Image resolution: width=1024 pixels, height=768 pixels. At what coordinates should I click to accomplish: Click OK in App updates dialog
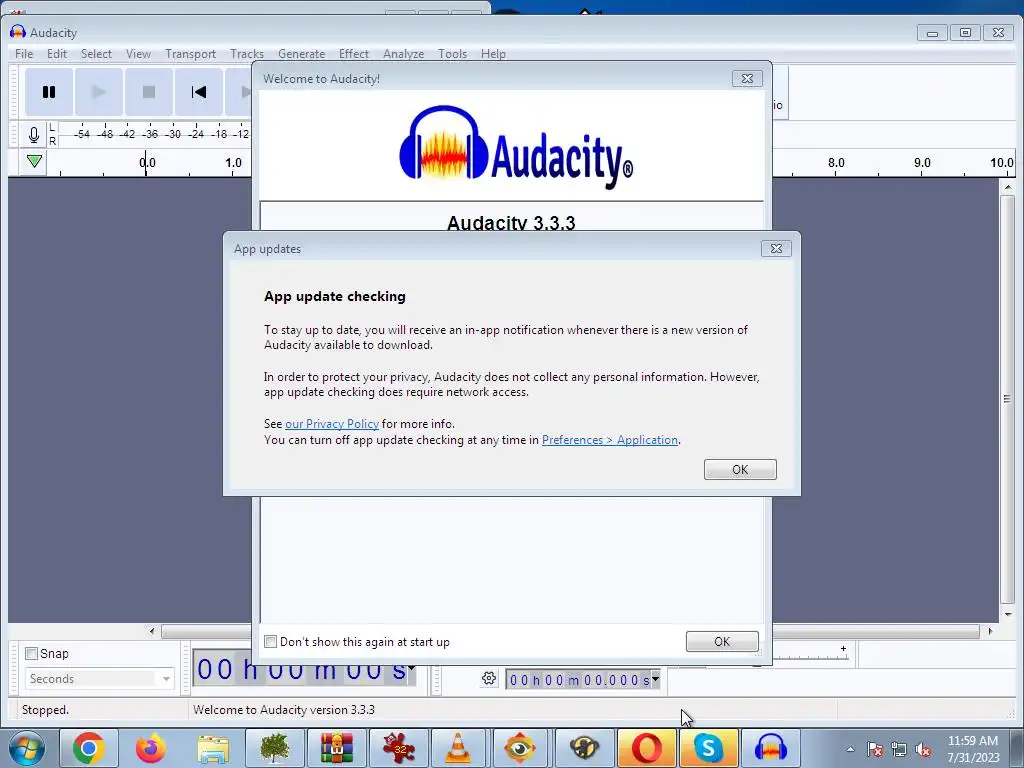740,470
